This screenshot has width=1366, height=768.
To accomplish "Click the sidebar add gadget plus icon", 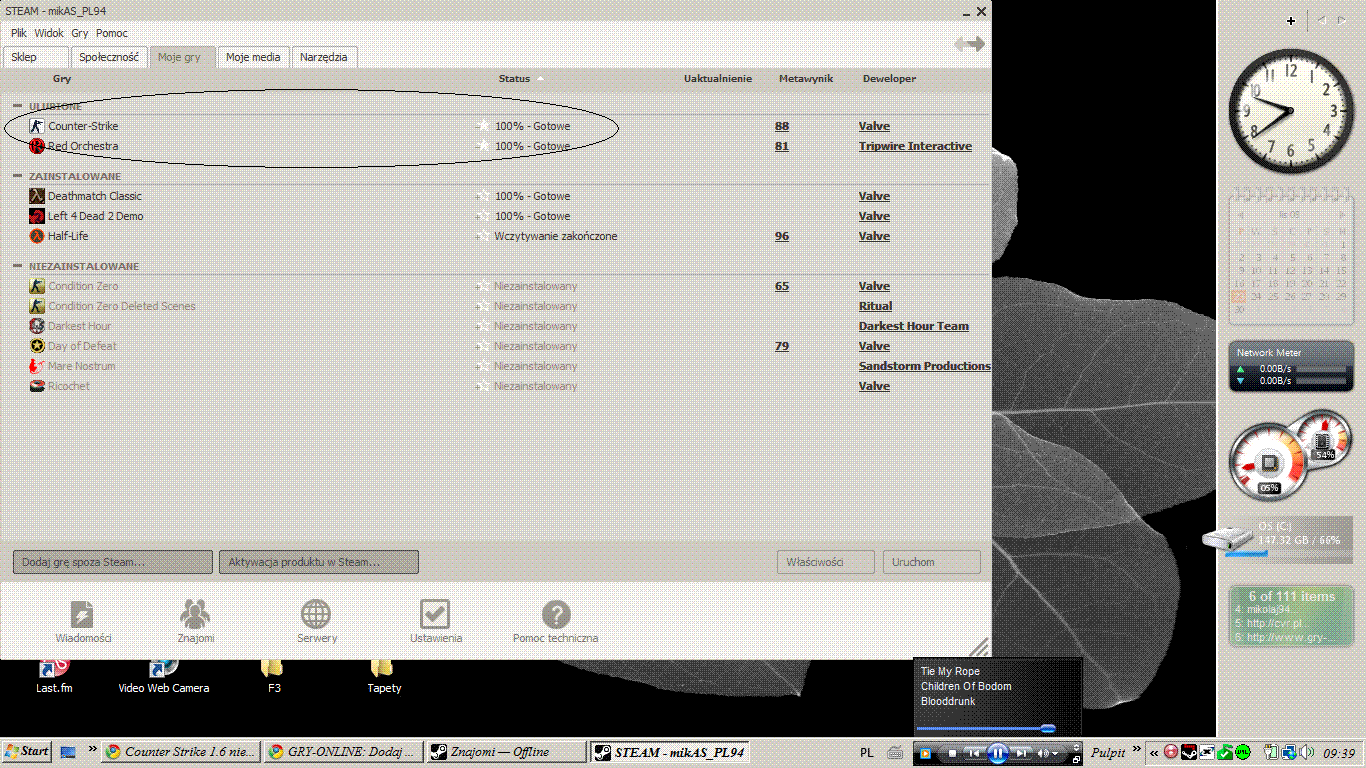I will 1291,20.
